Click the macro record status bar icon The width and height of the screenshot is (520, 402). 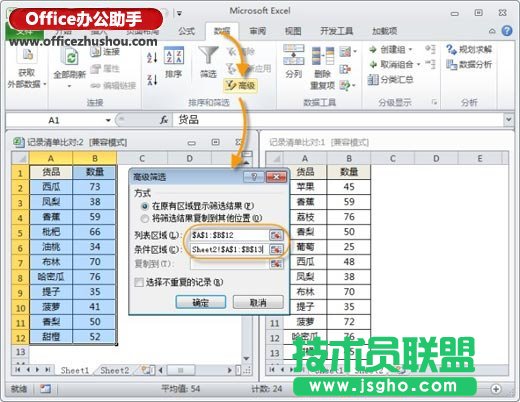point(45,389)
